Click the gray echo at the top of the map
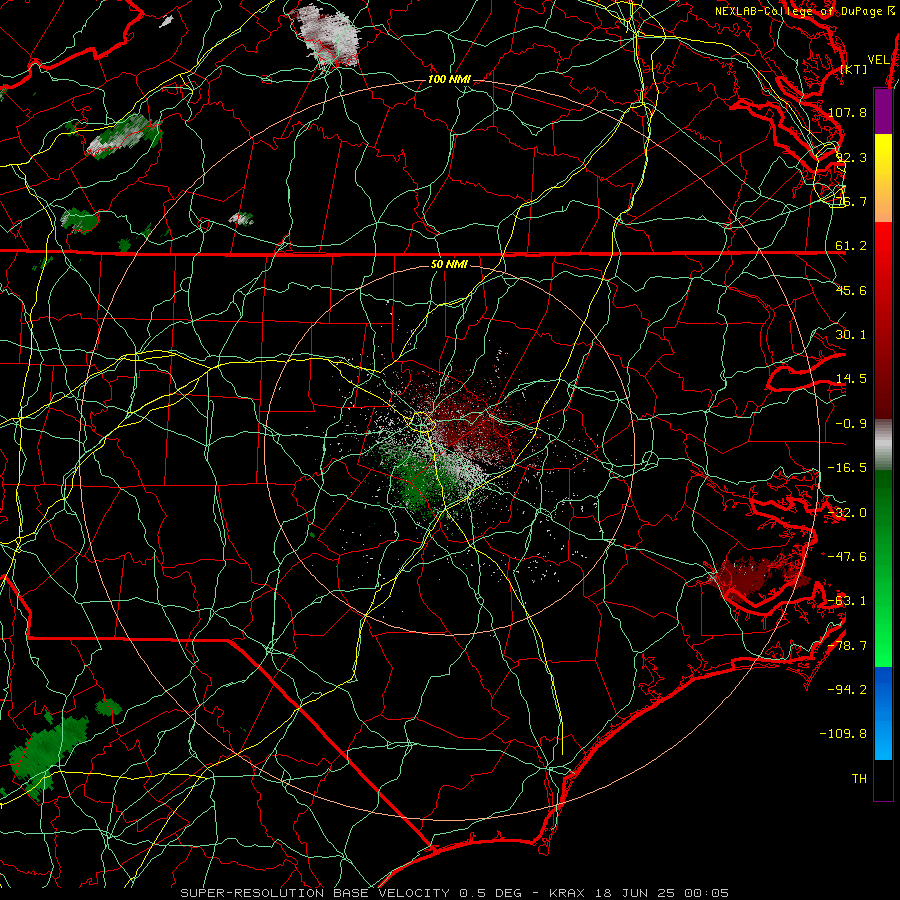This screenshot has width=900, height=900. [x=327, y=34]
